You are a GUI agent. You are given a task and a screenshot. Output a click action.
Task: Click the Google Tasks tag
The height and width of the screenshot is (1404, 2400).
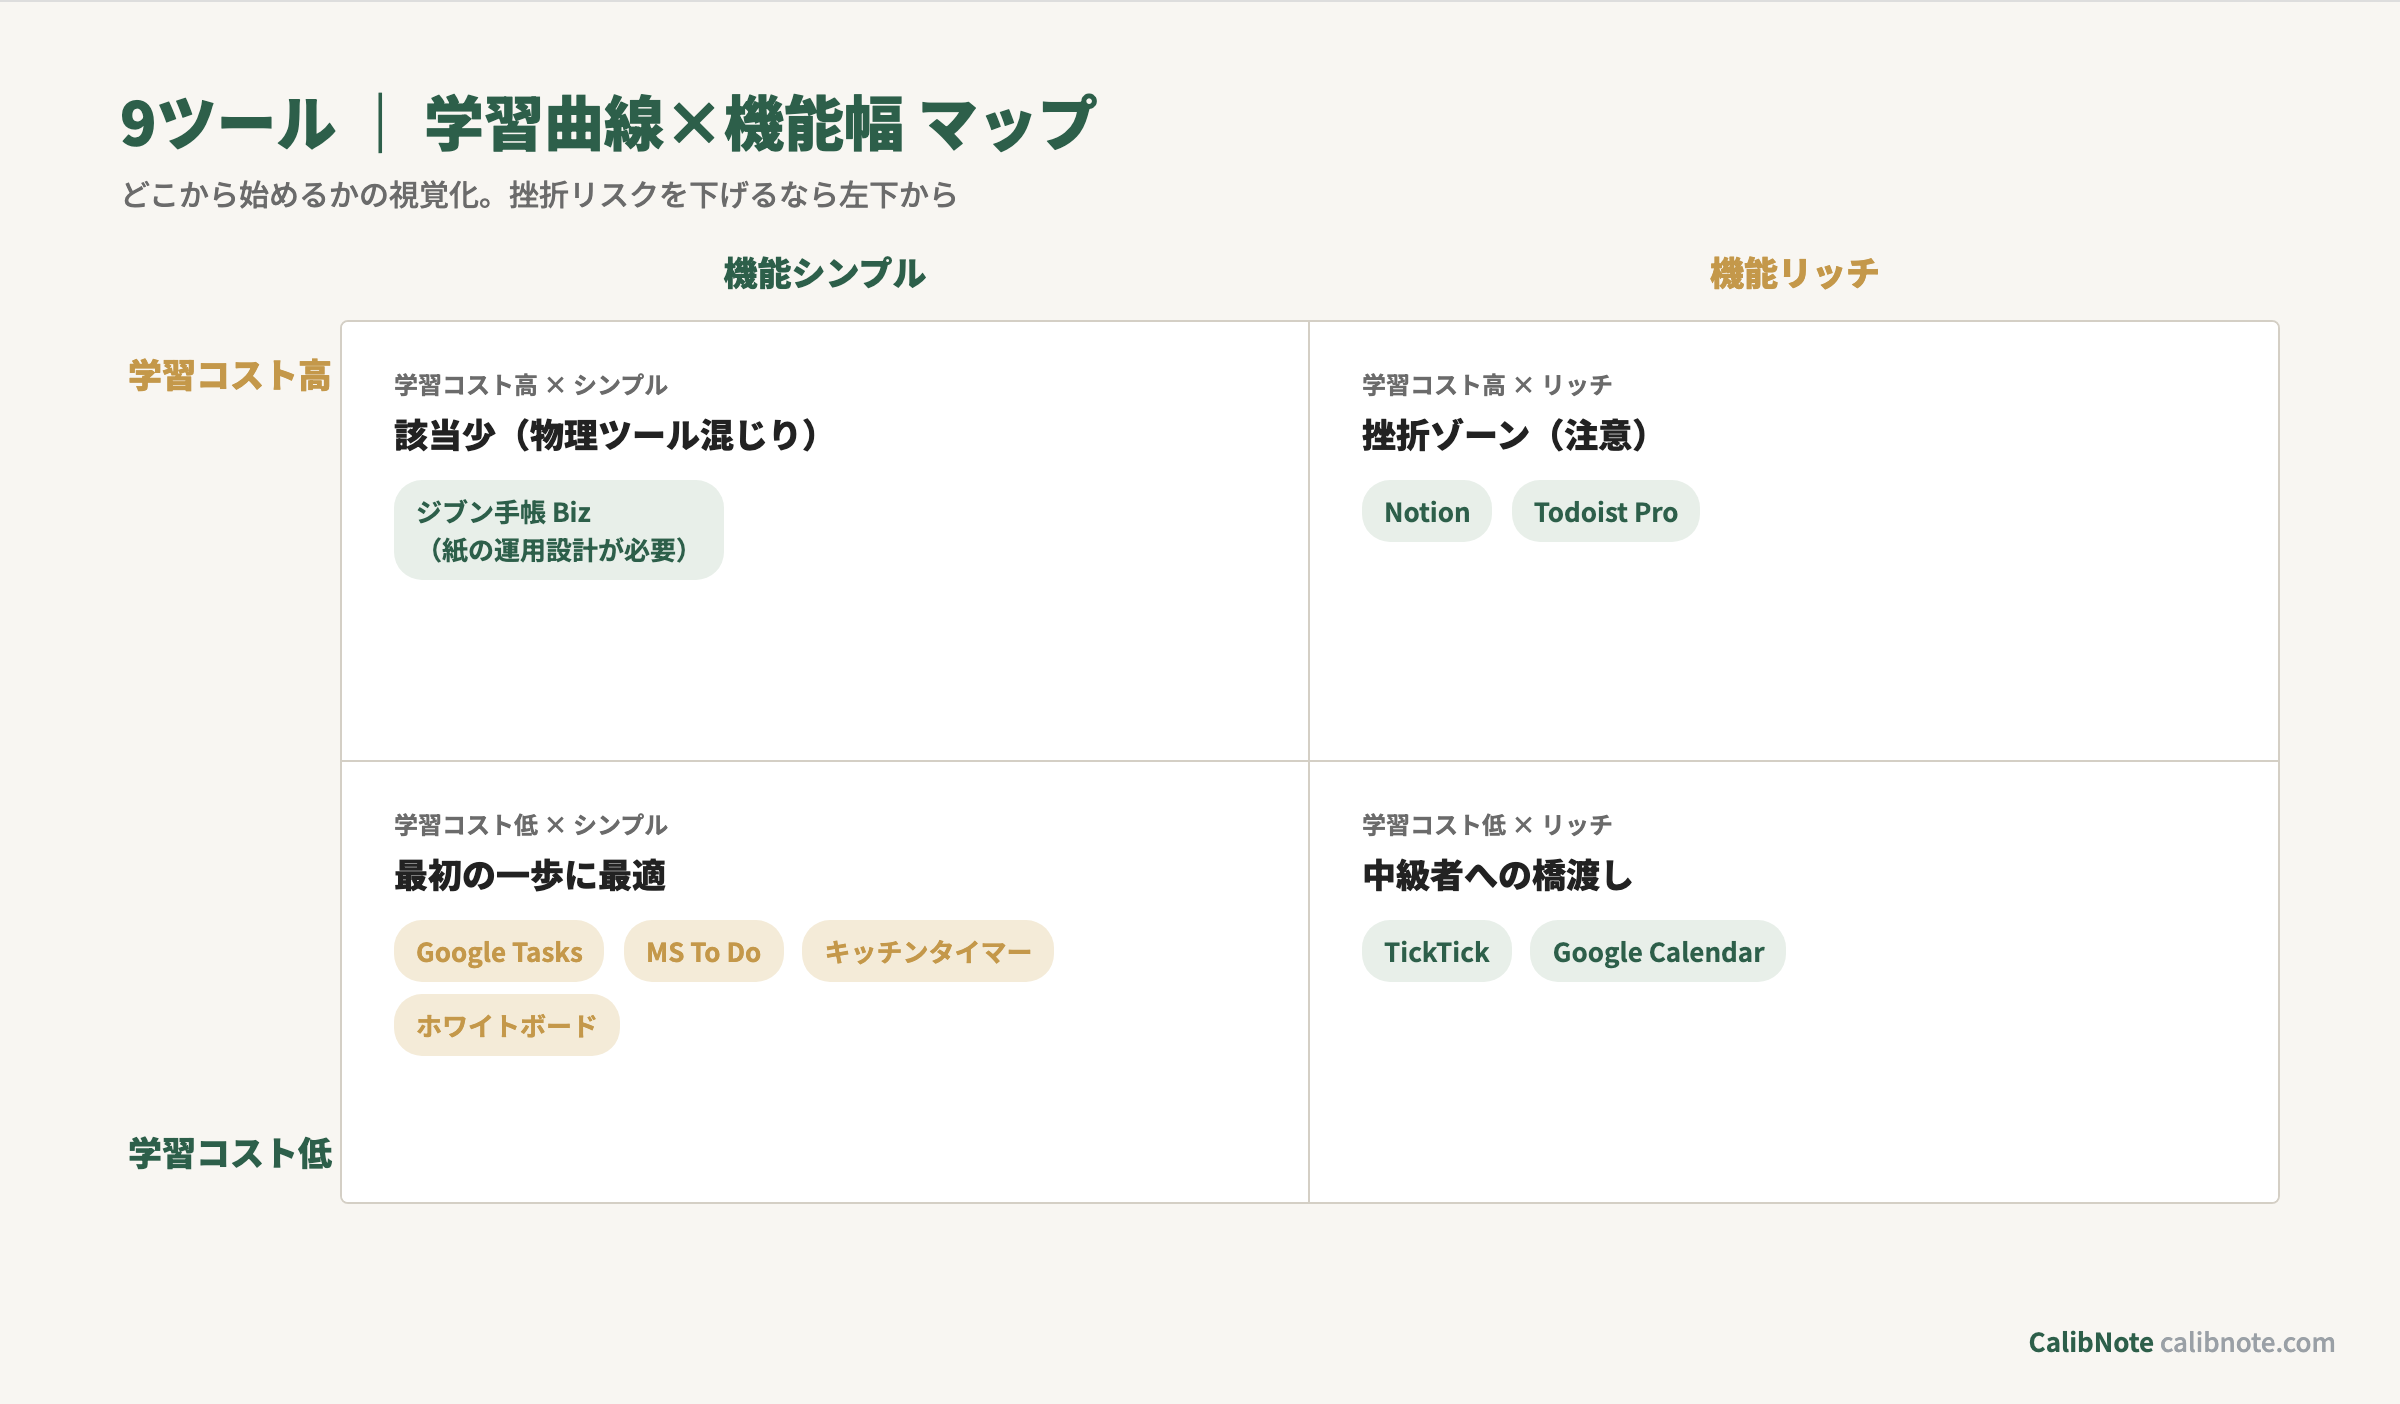point(499,951)
